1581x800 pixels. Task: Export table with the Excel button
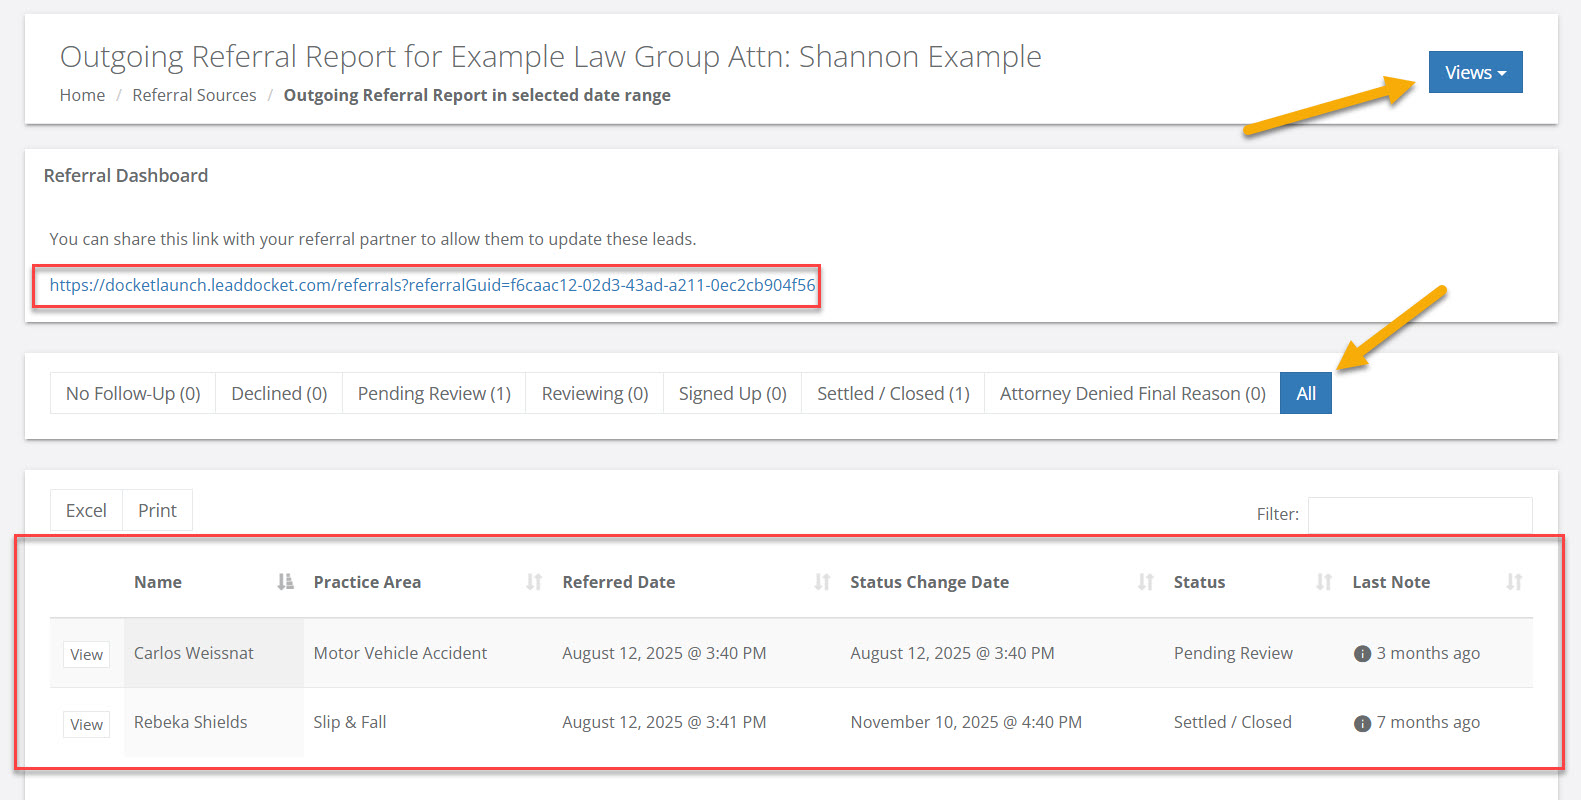(86, 511)
